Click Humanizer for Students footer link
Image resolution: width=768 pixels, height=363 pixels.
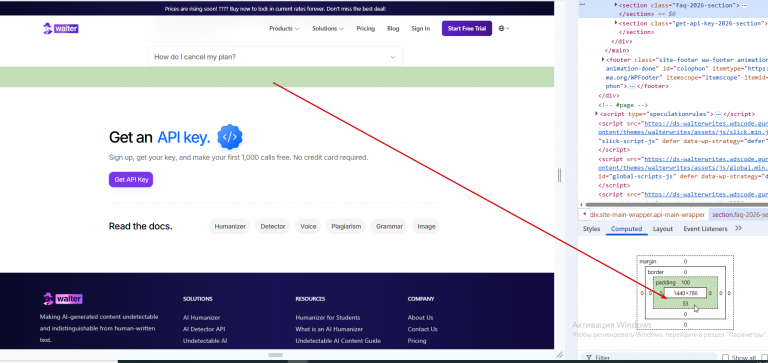click(328, 317)
